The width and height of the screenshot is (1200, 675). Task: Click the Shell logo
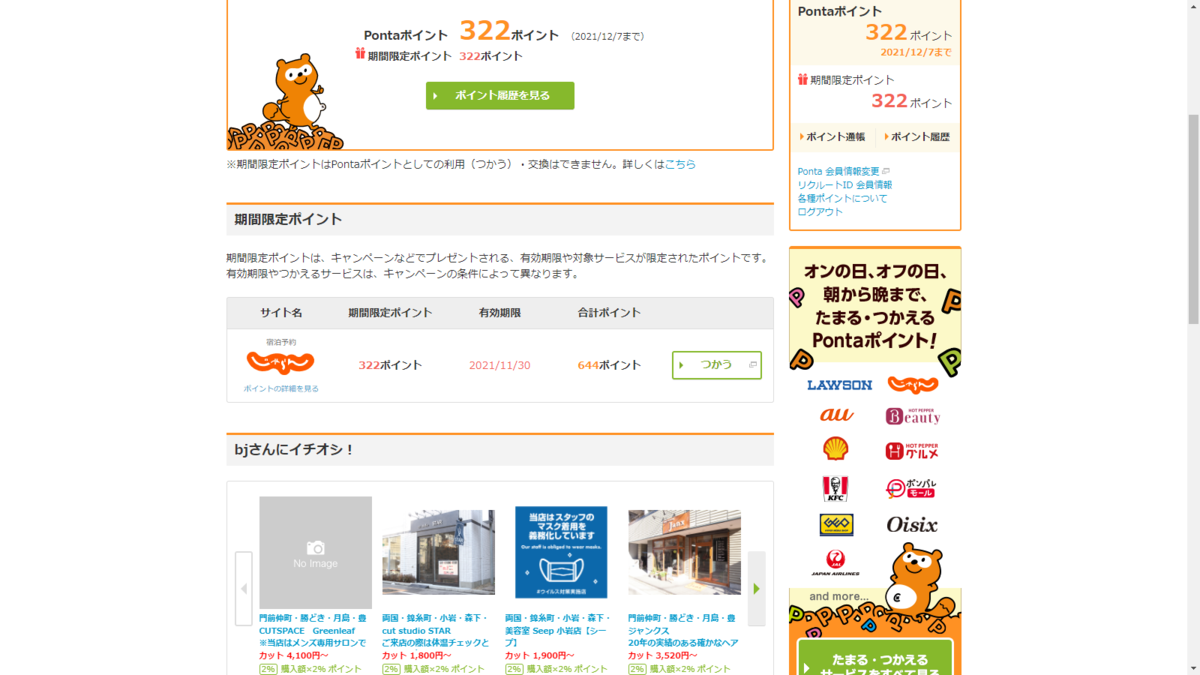click(x=836, y=449)
